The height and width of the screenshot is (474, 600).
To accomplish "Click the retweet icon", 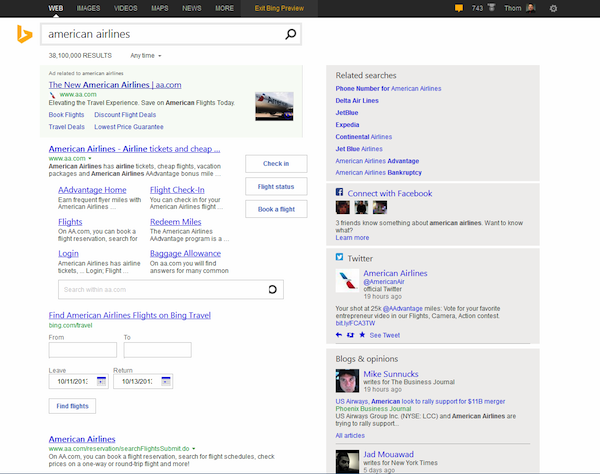I will pyautogui.click(x=351, y=335).
